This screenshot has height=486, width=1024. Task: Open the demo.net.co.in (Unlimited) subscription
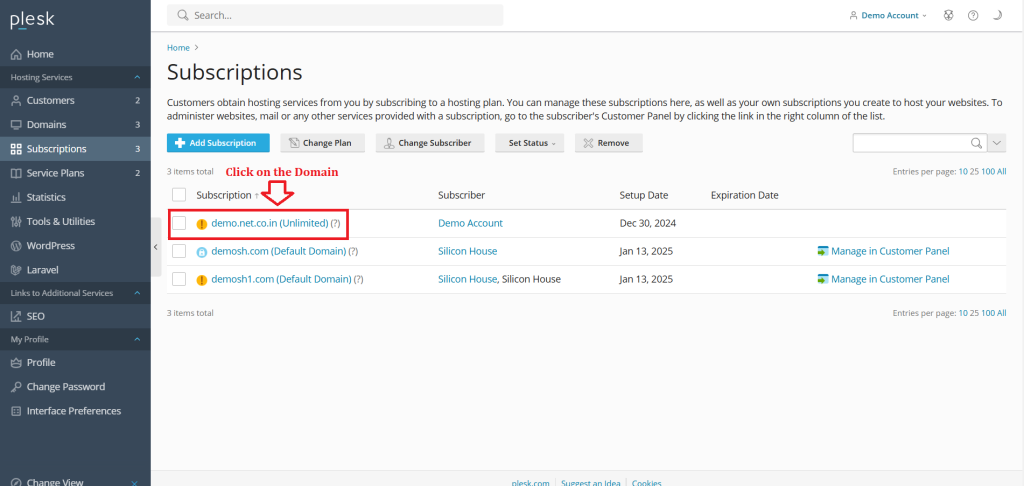(270, 223)
